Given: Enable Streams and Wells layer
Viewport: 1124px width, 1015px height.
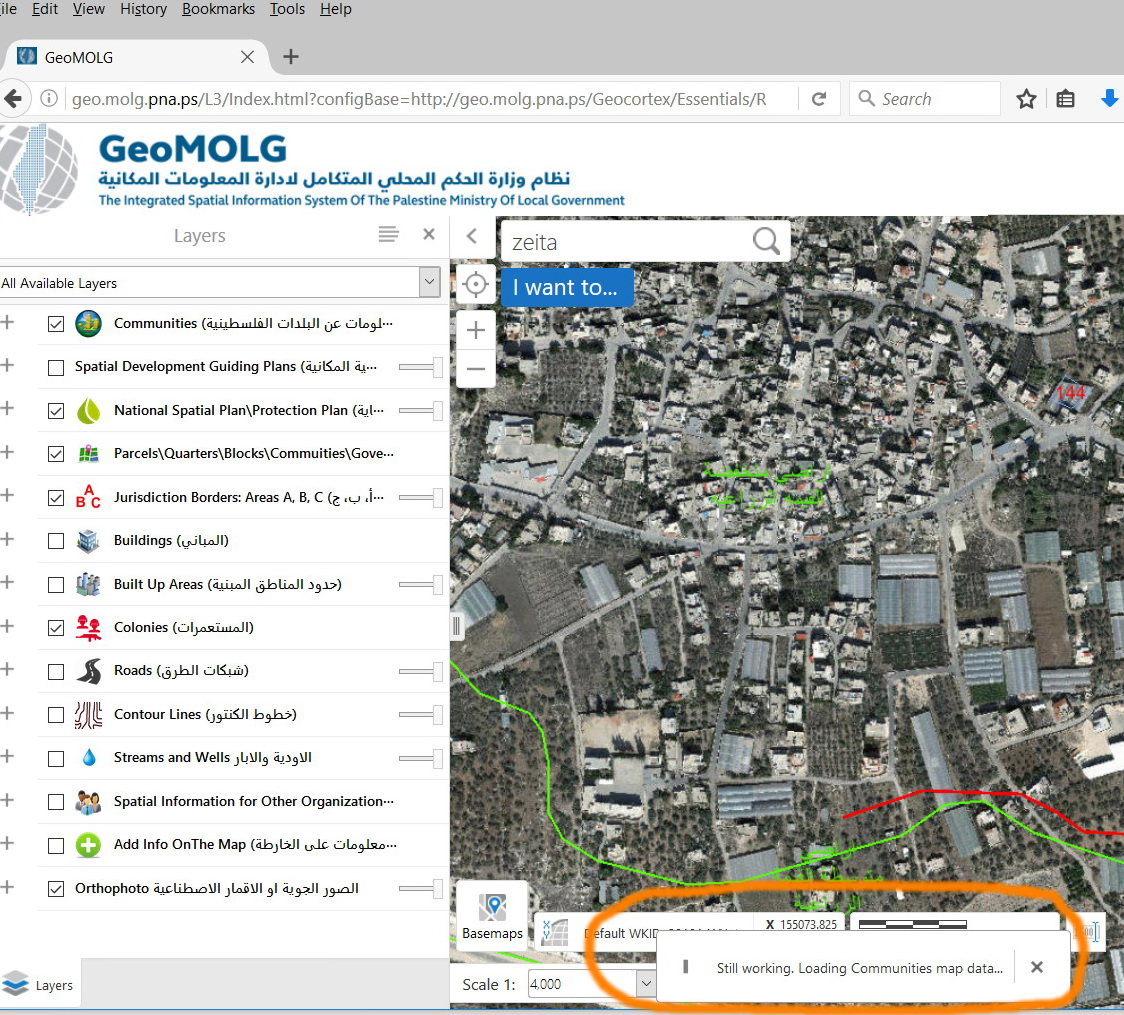Looking at the screenshot, I should point(56,758).
